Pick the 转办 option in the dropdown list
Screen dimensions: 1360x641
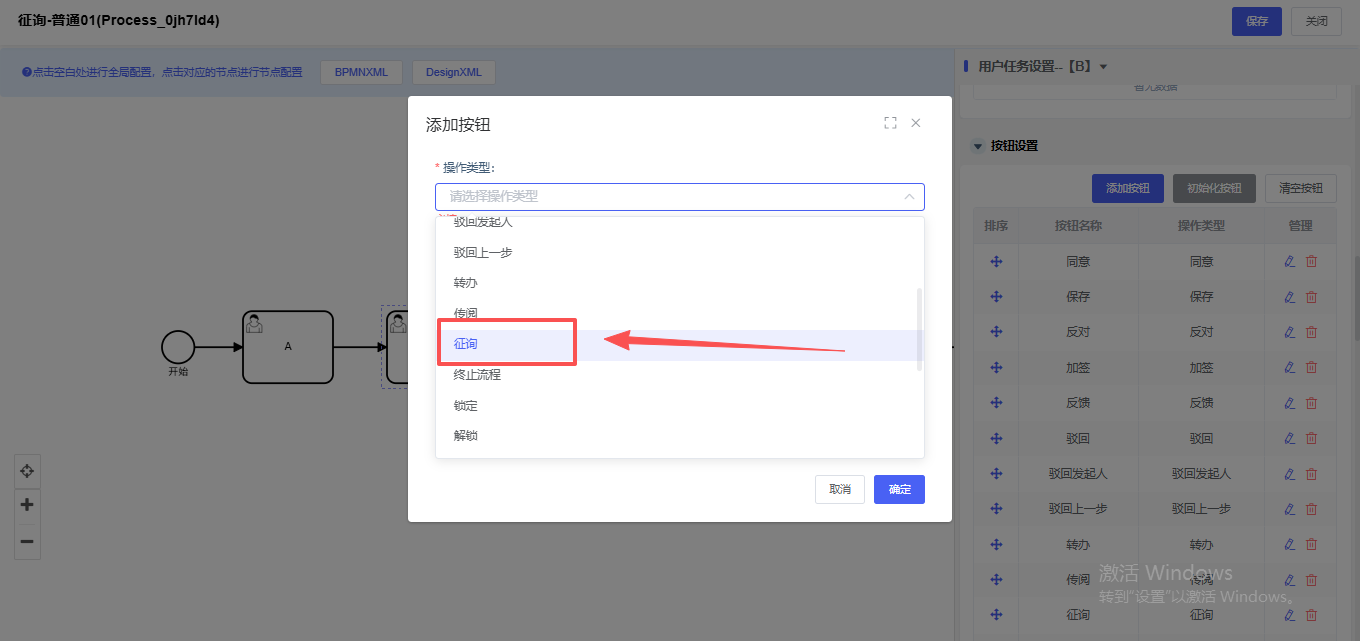click(466, 283)
